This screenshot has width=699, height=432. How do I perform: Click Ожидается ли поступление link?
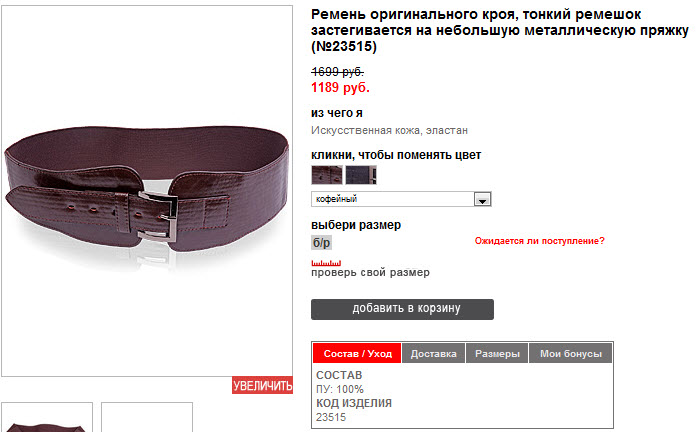click(539, 241)
